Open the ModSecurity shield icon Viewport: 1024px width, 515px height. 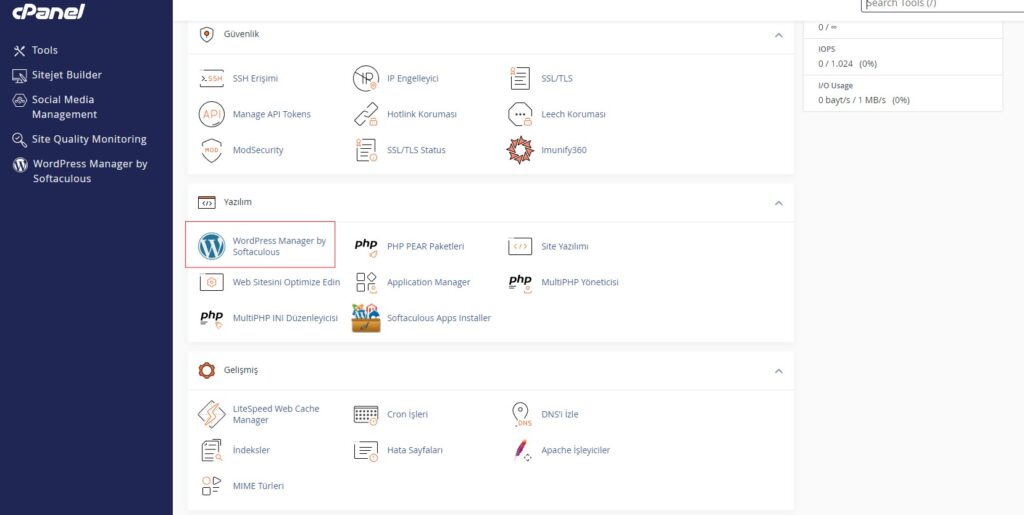212,150
